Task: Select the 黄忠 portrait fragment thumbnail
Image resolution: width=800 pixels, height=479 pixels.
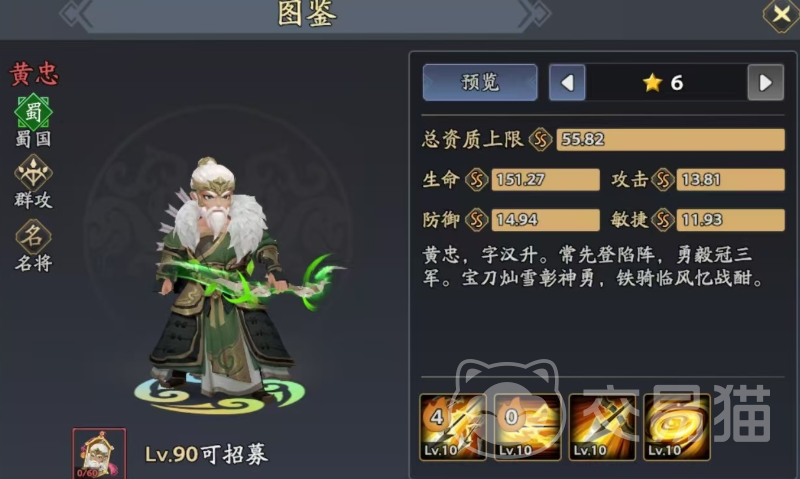Action: coord(99,453)
